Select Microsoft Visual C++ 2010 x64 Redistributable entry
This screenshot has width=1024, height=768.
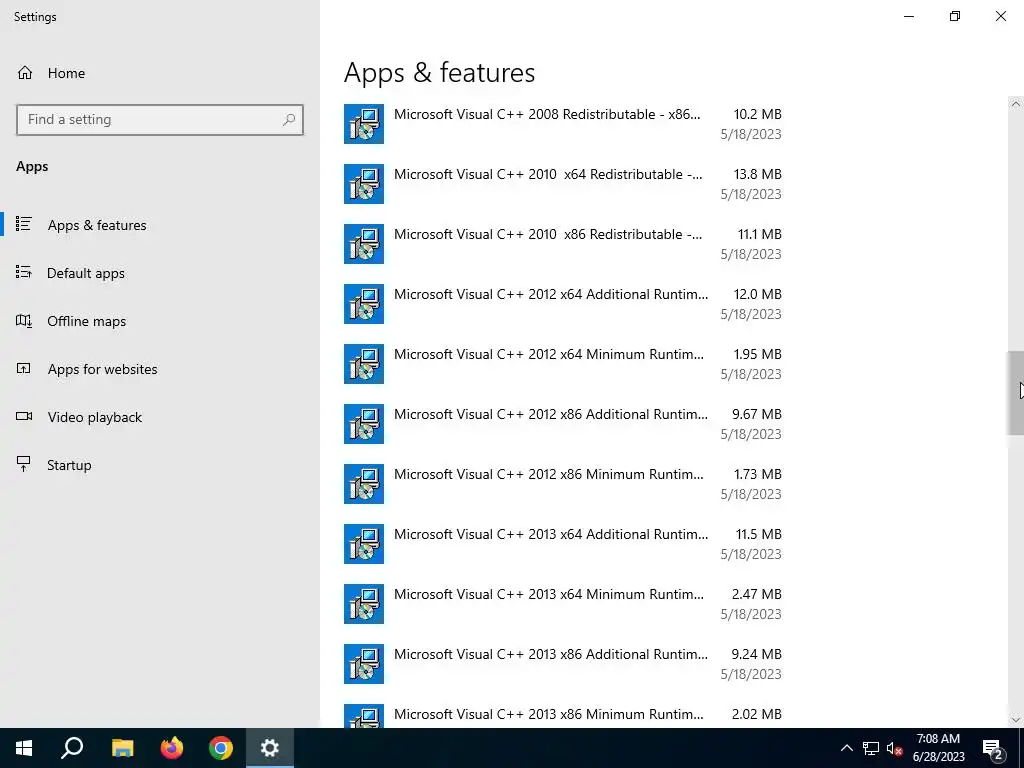pos(563,184)
